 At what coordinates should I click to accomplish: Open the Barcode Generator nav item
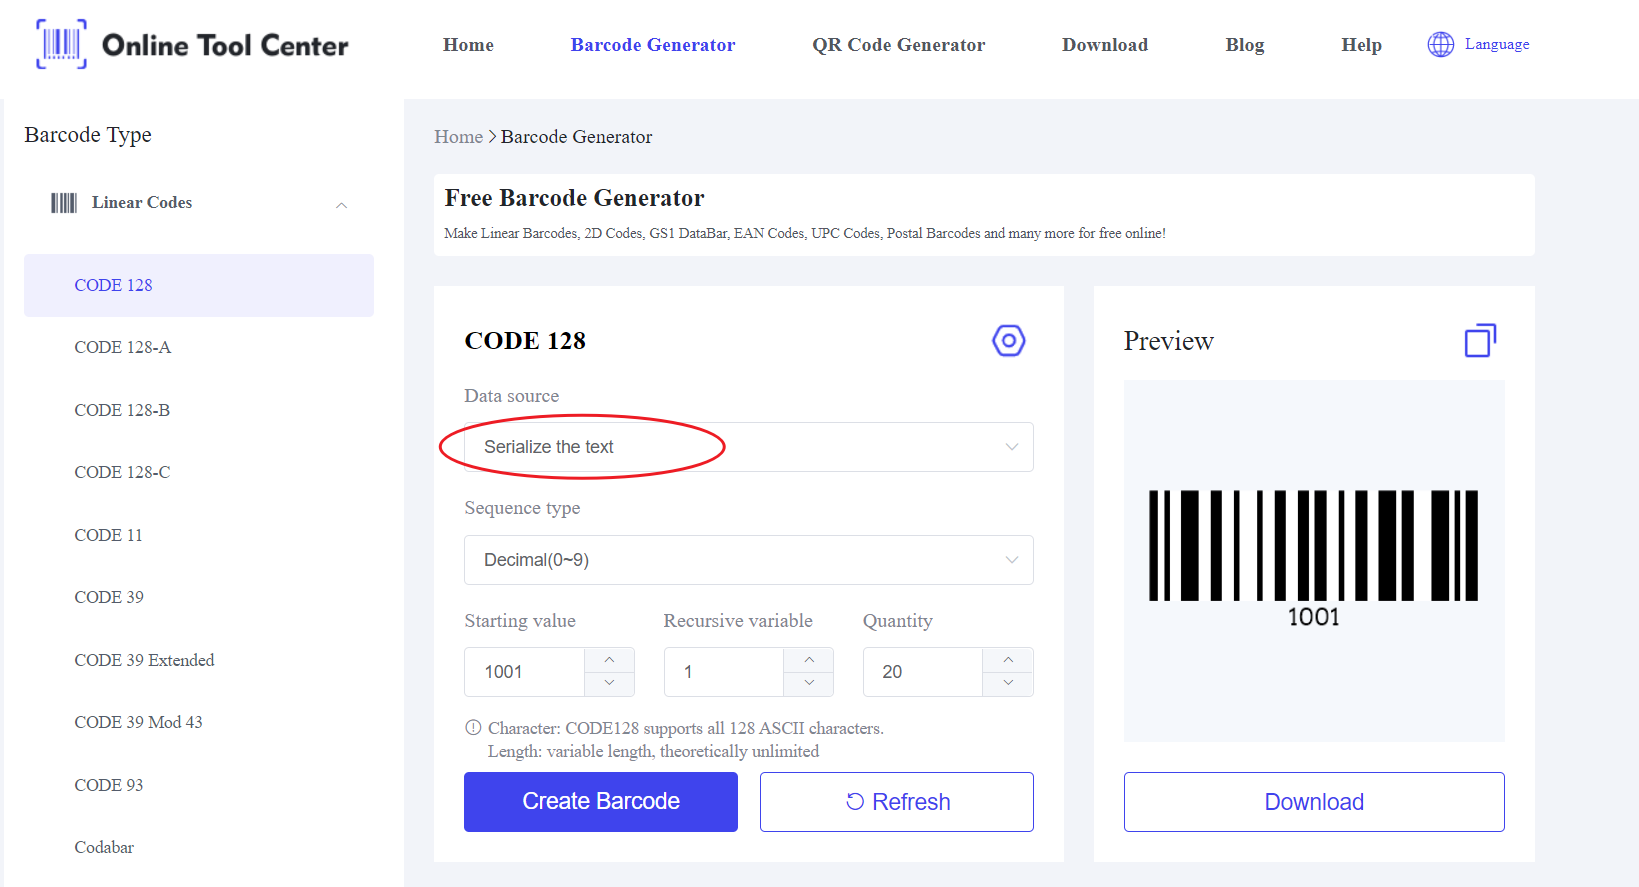pyautogui.click(x=653, y=45)
